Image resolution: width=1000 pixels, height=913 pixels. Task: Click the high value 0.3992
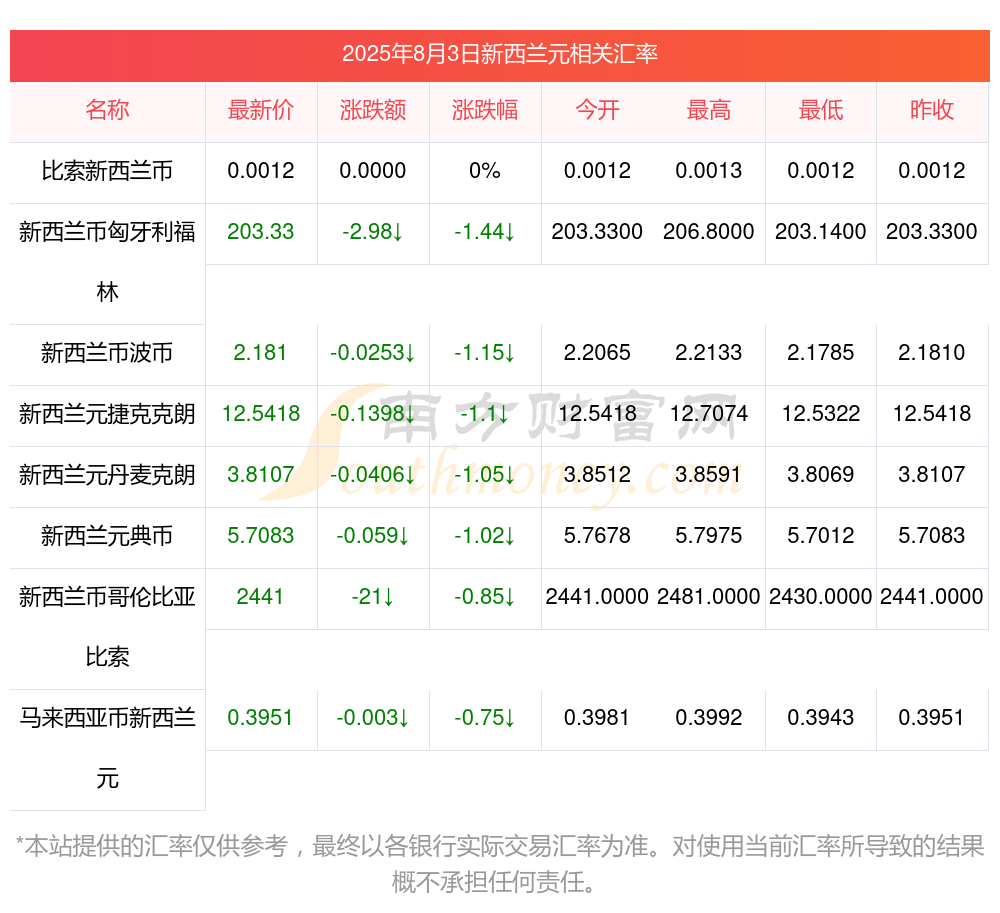[x=709, y=718]
